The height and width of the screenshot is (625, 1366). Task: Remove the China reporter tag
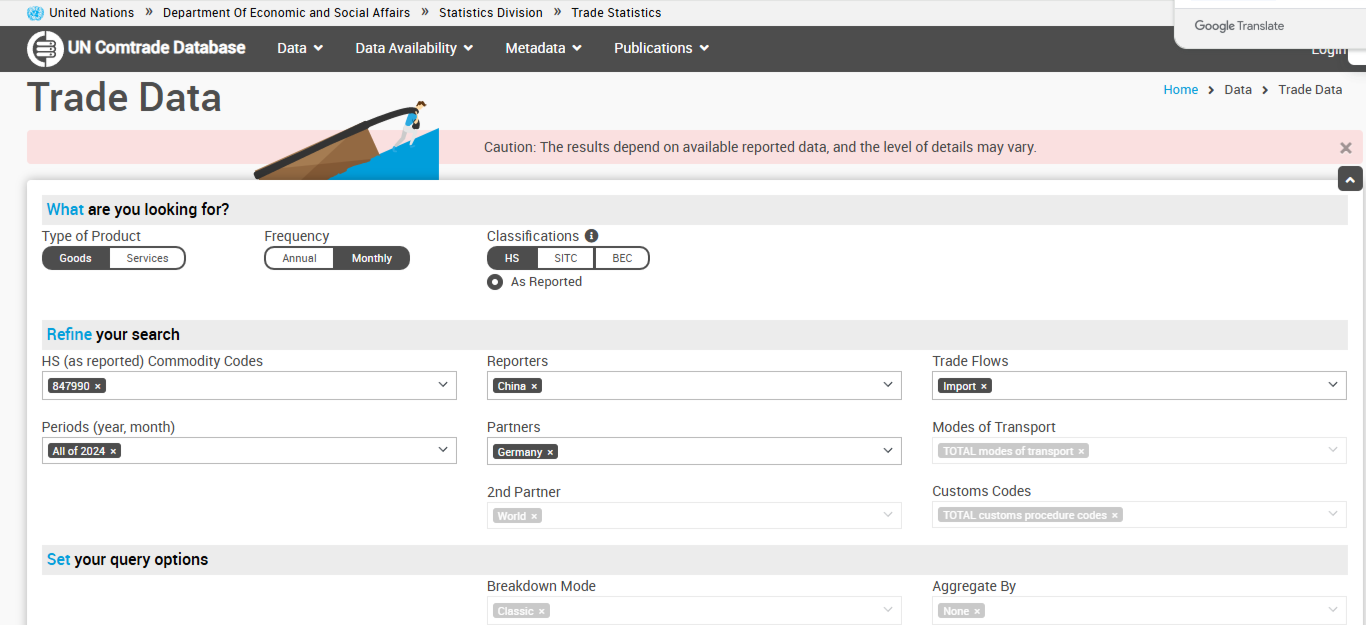[x=534, y=386]
